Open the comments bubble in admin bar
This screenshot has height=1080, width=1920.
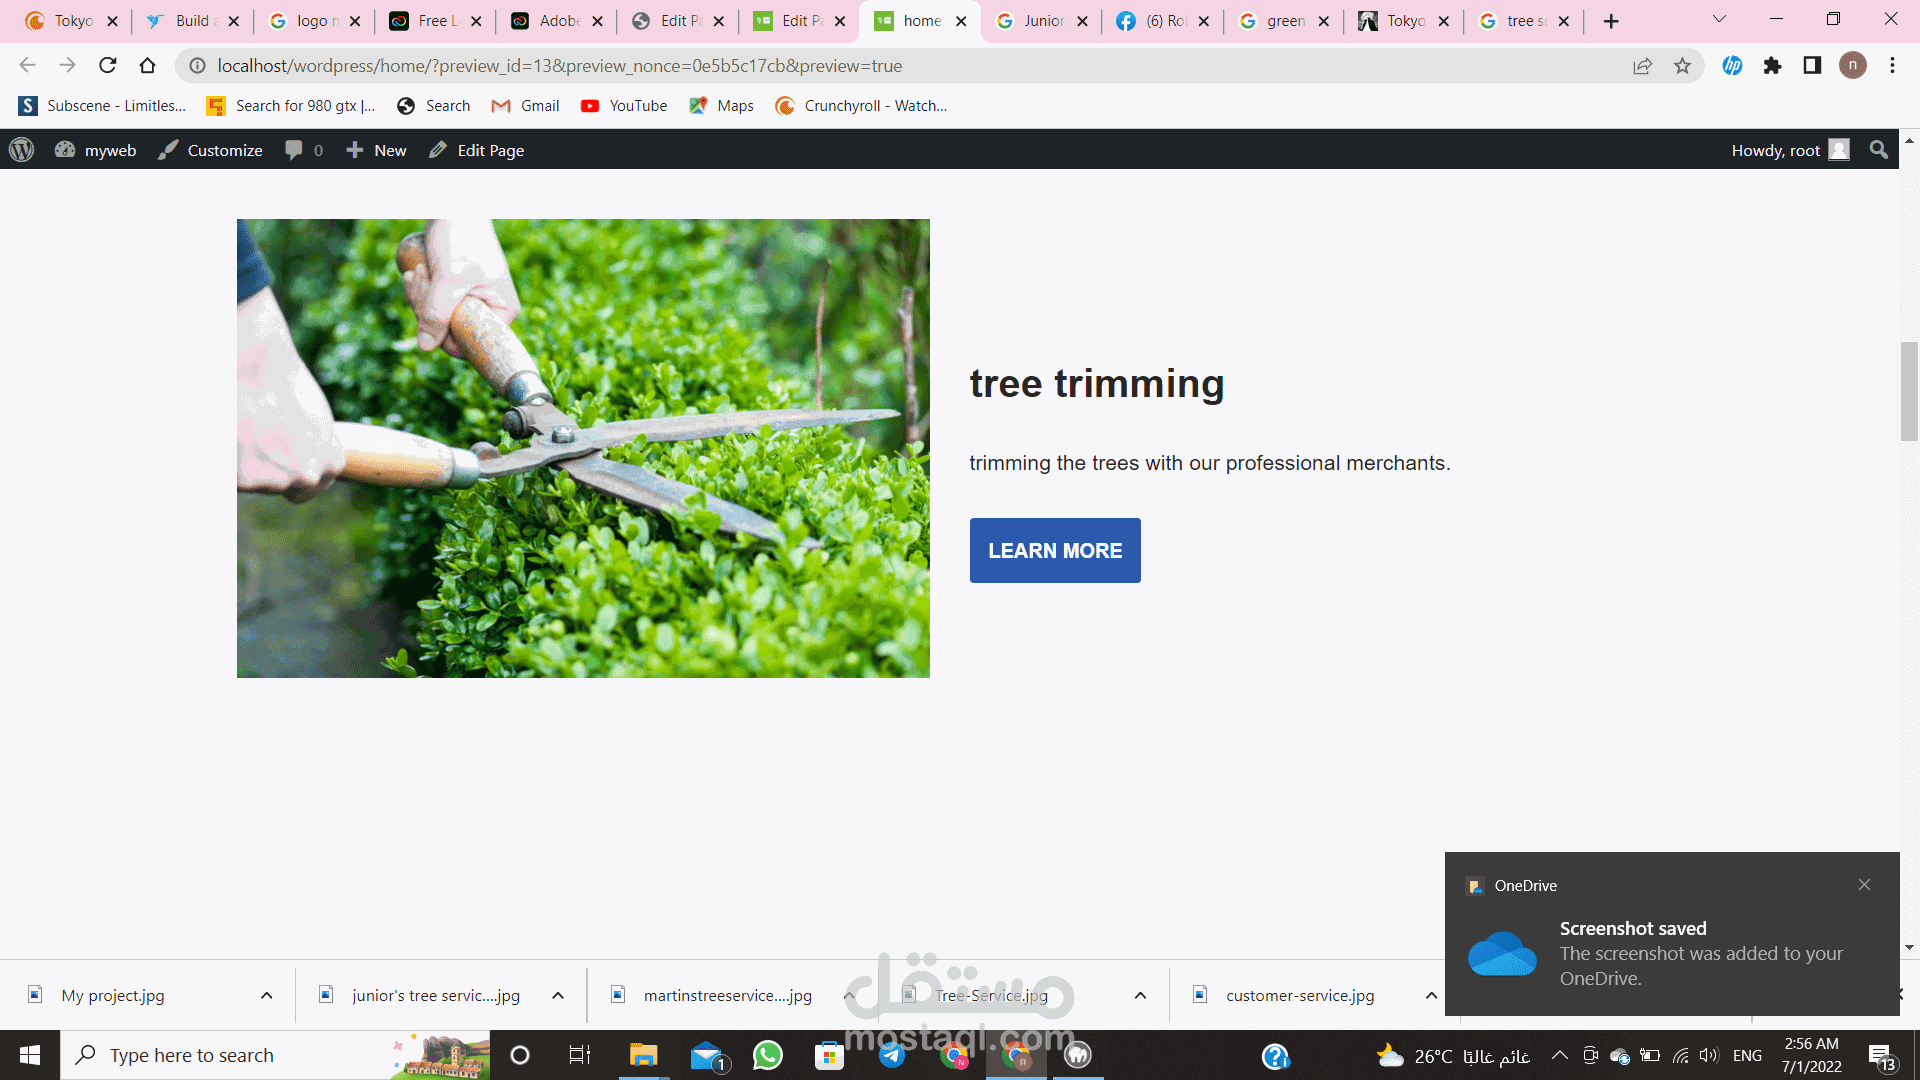point(303,150)
